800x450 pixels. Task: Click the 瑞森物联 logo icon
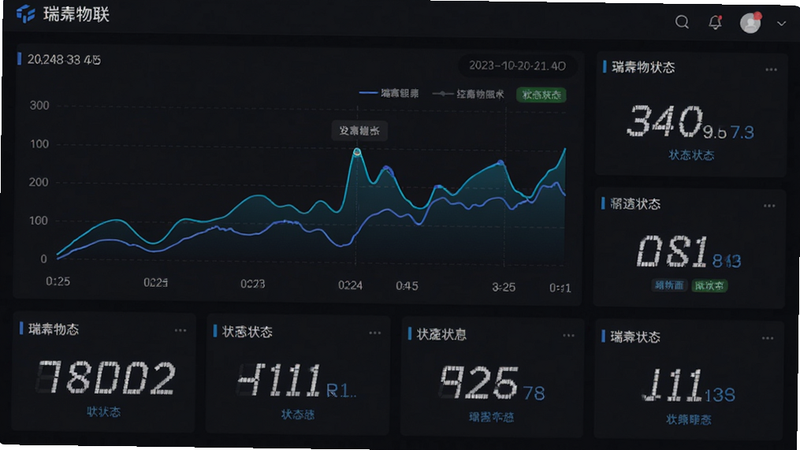click(26, 14)
